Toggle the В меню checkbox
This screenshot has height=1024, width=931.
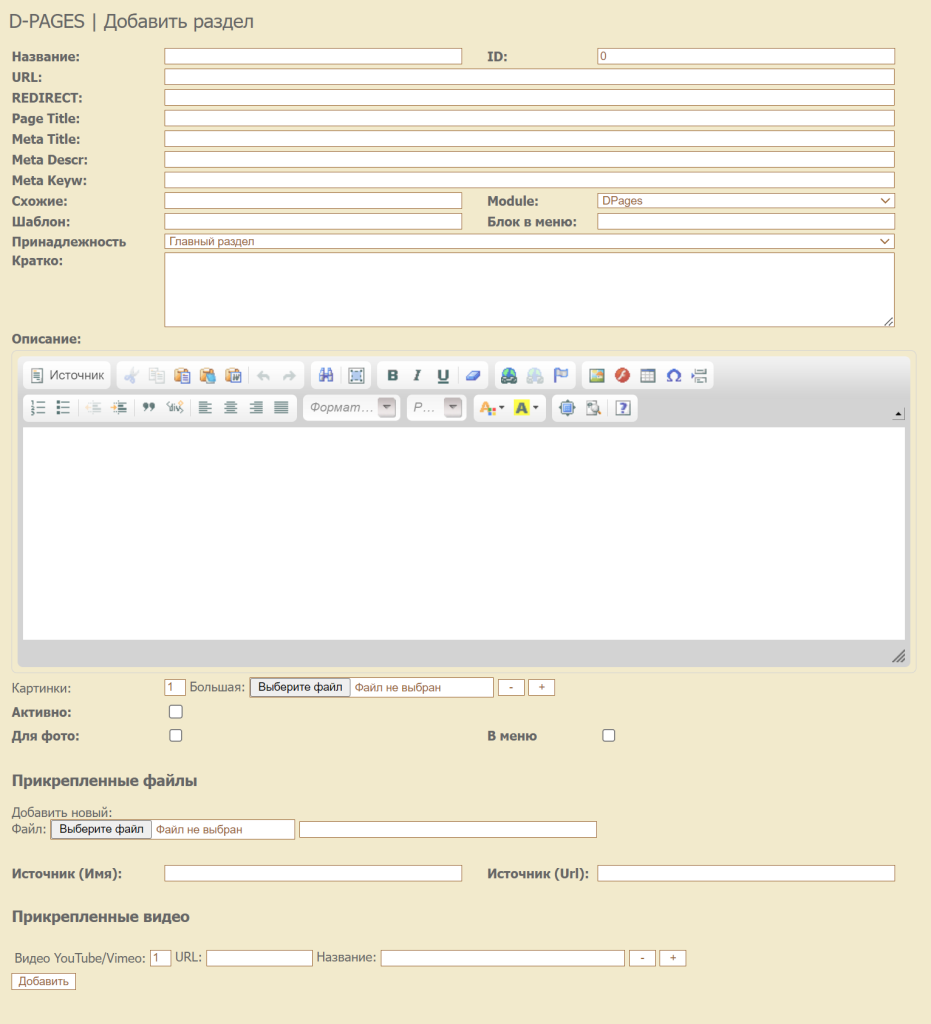(608, 736)
